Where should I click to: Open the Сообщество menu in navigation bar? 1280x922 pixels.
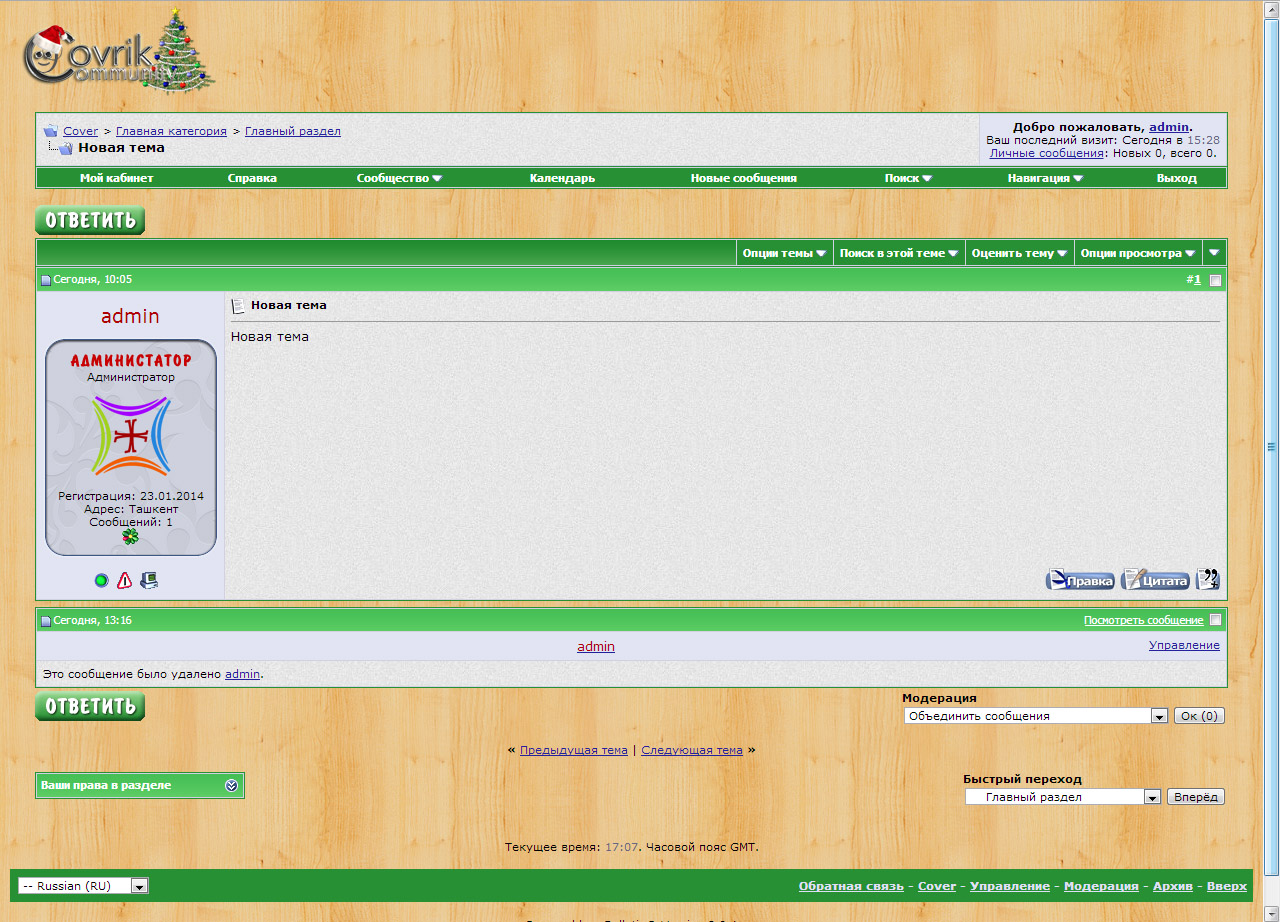399,178
